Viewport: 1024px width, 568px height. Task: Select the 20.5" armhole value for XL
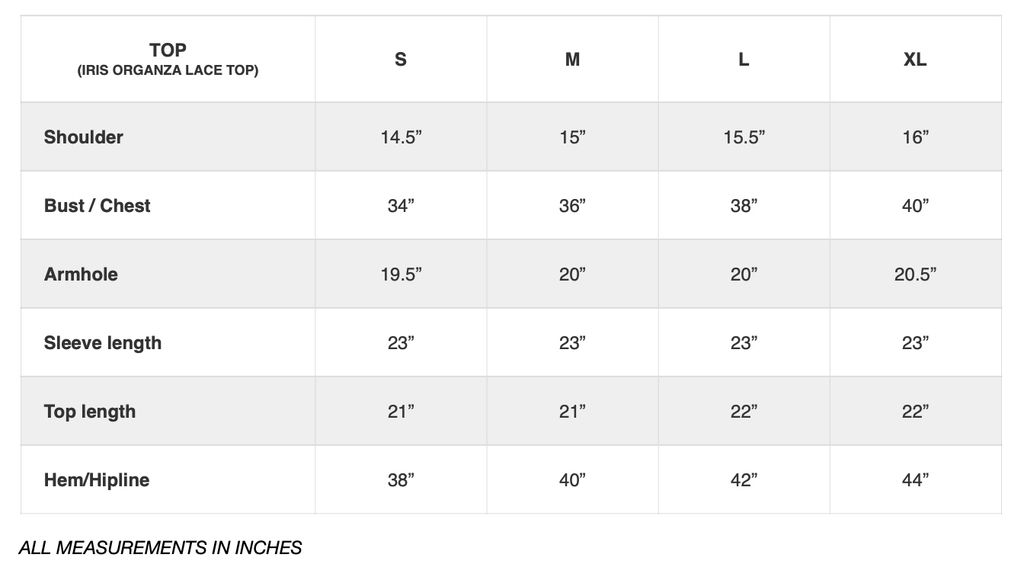pyautogui.click(x=915, y=274)
